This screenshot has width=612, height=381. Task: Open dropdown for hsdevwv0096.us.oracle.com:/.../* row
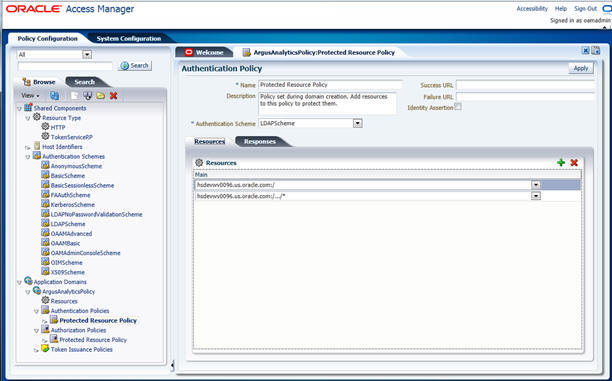[x=536, y=196]
